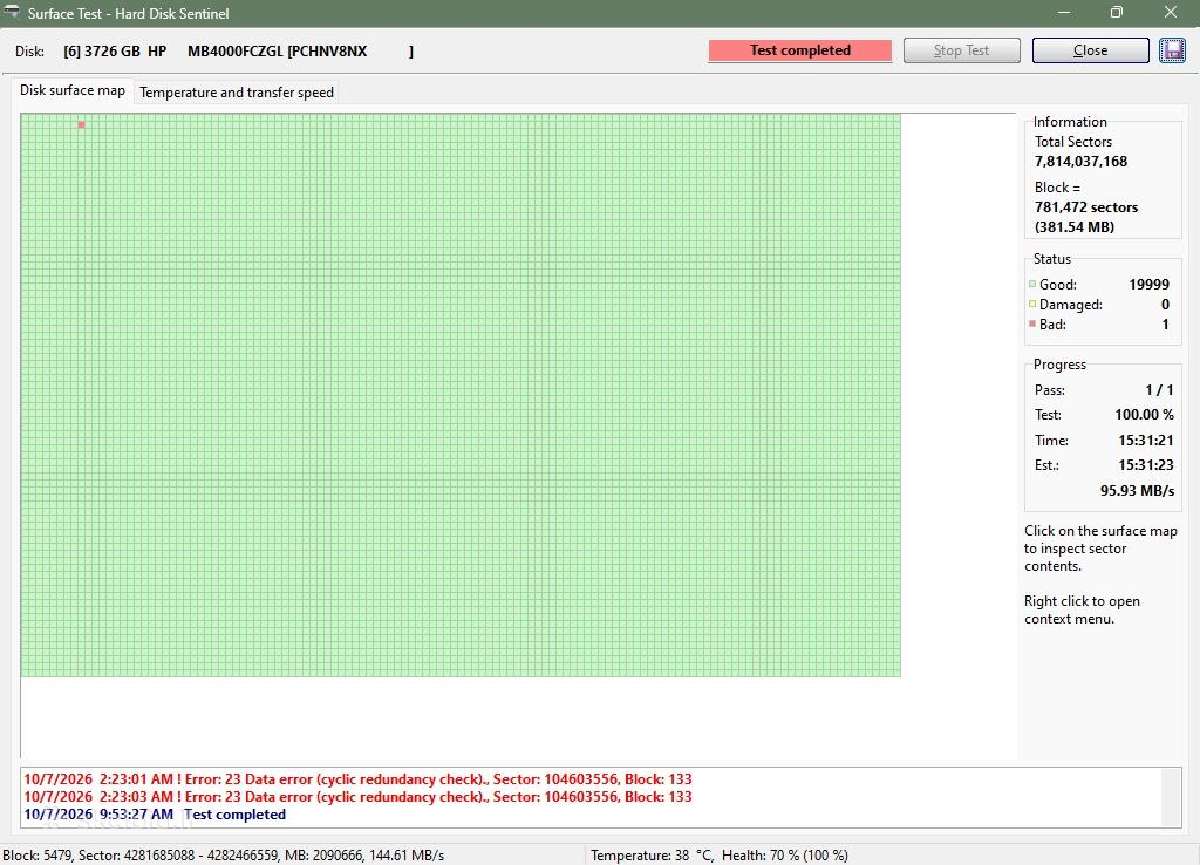Click the Close button
Viewport: 1200px width, 865px height.
1090,51
